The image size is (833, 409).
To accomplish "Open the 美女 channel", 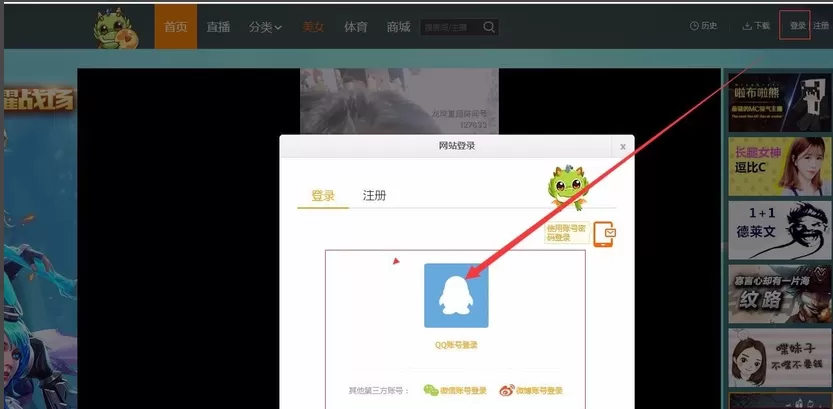I will pos(313,27).
